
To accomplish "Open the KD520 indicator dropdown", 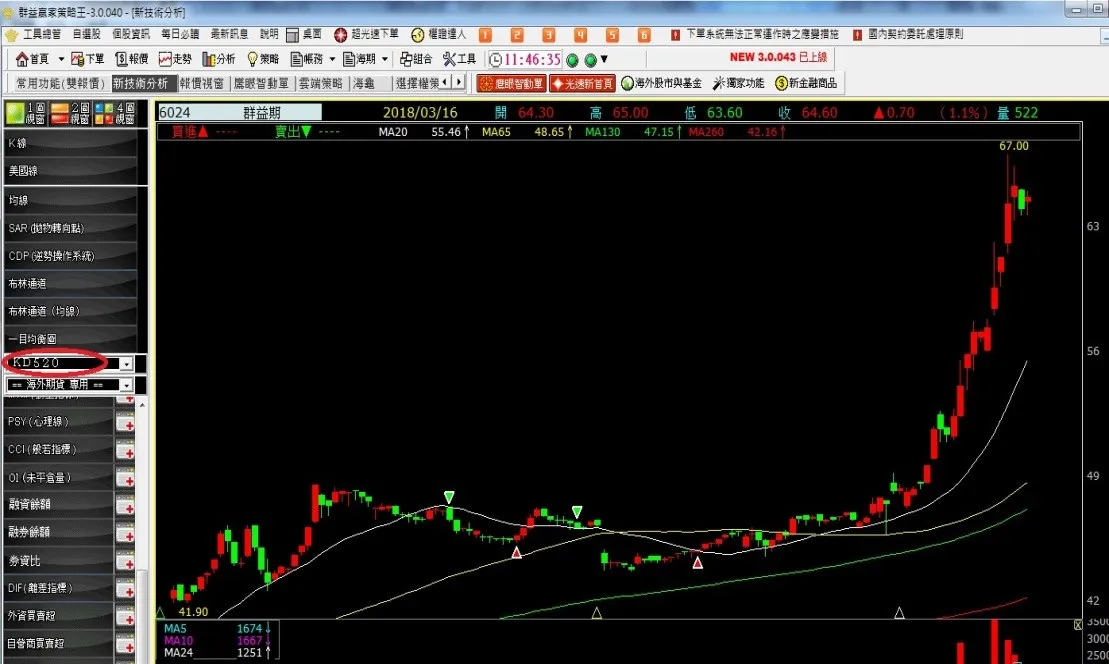I will (x=126, y=363).
